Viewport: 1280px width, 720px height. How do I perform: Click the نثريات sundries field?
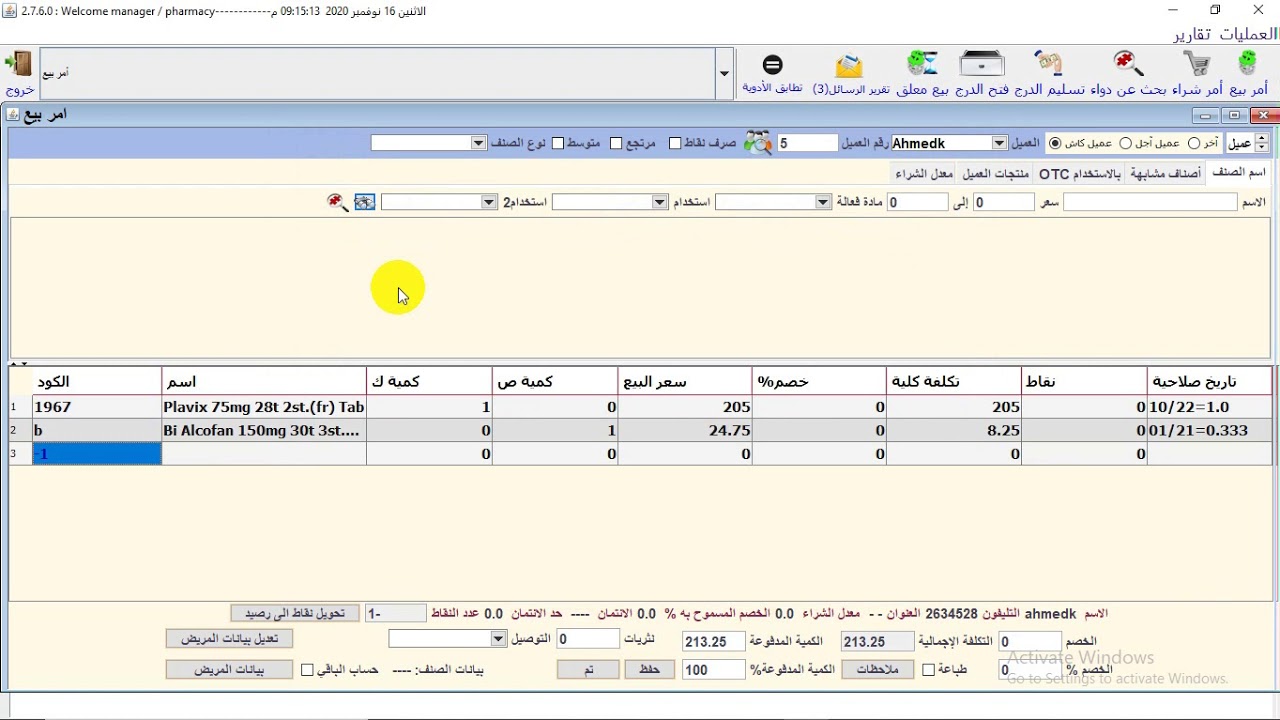[588, 639]
